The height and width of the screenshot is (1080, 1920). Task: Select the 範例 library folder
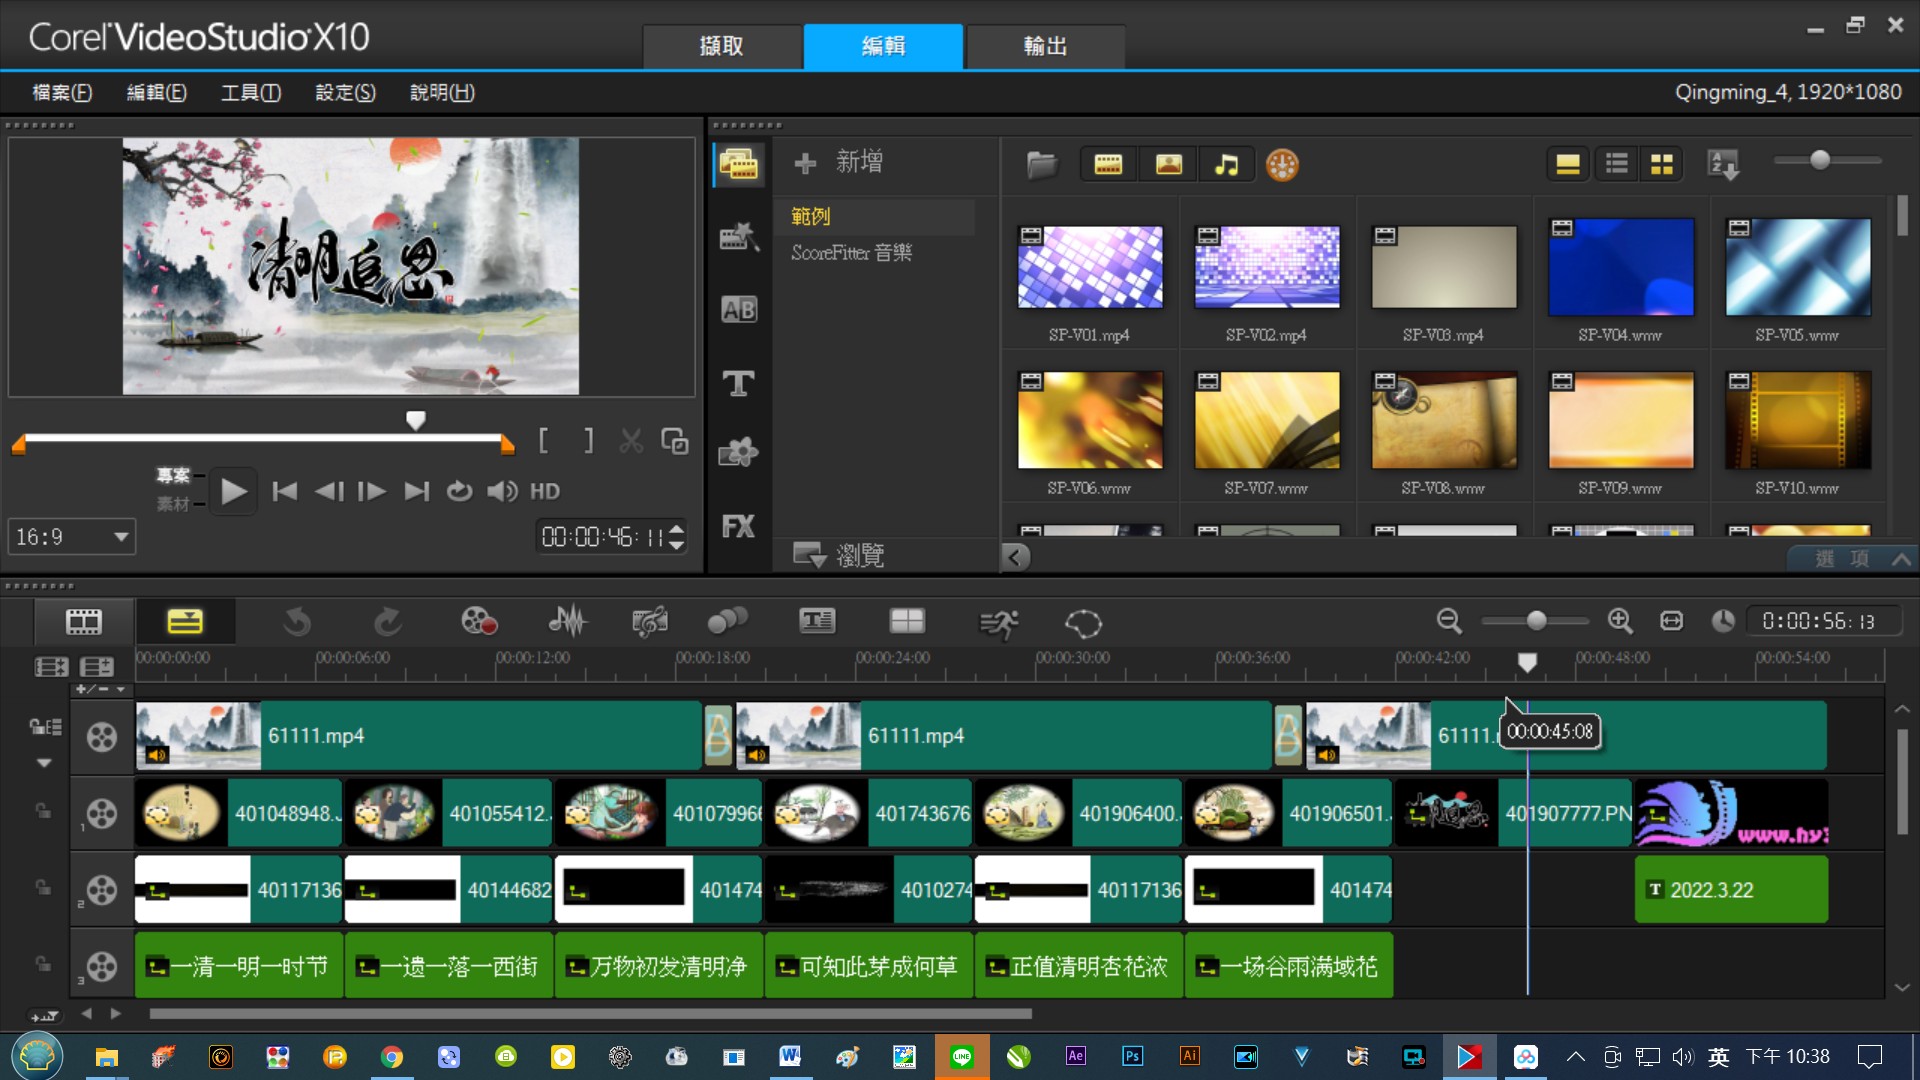point(874,216)
